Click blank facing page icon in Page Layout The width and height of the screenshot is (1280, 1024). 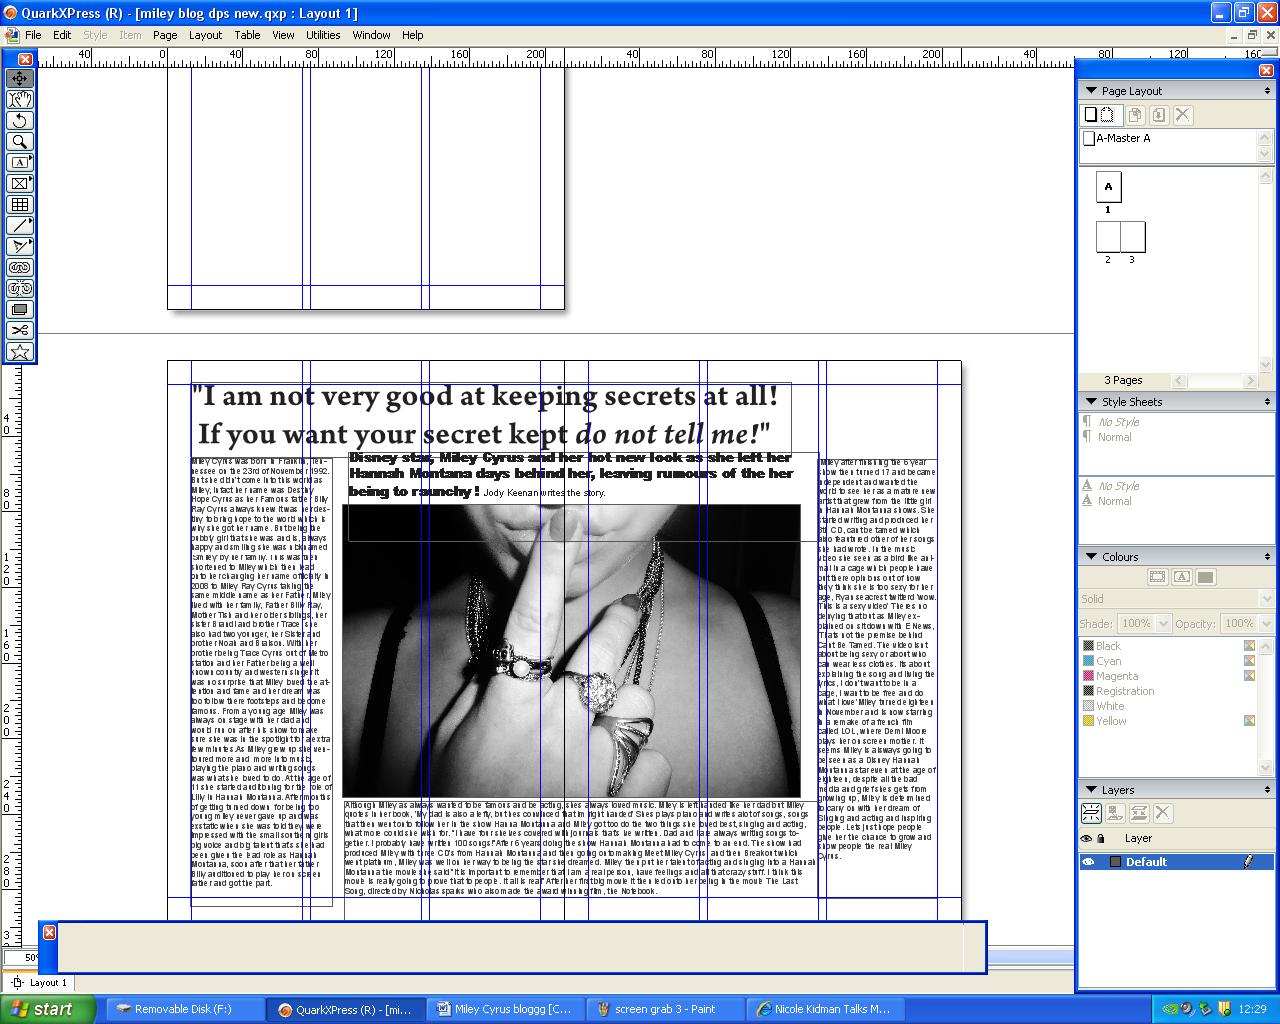pyautogui.click(x=1107, y=115)
